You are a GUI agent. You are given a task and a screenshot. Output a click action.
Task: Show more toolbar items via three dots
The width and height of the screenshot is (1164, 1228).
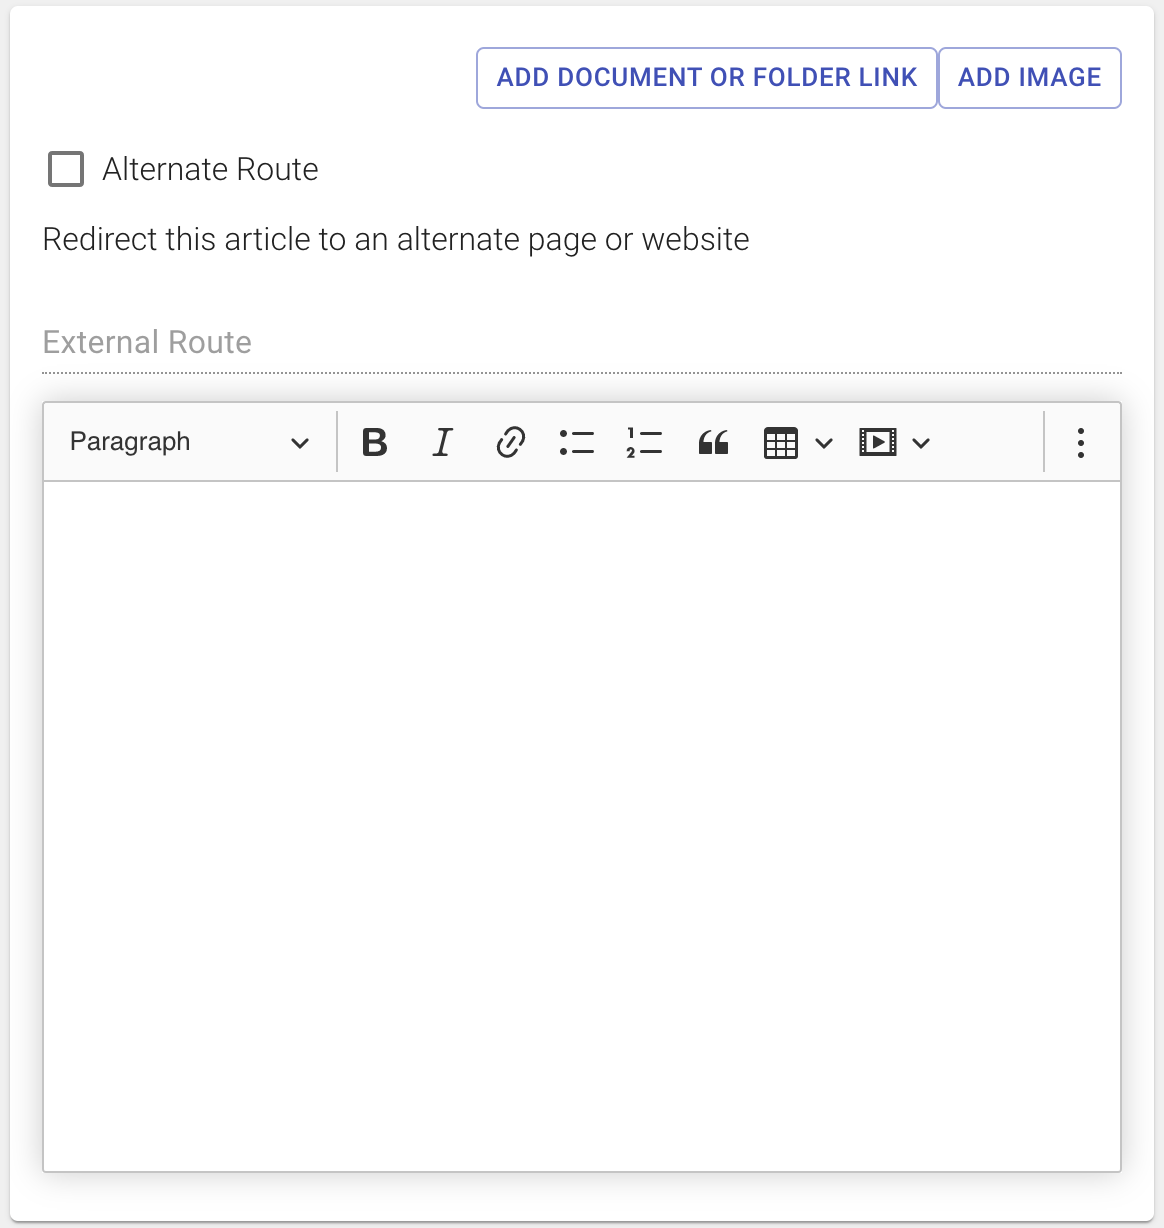tap(1081, 442)
